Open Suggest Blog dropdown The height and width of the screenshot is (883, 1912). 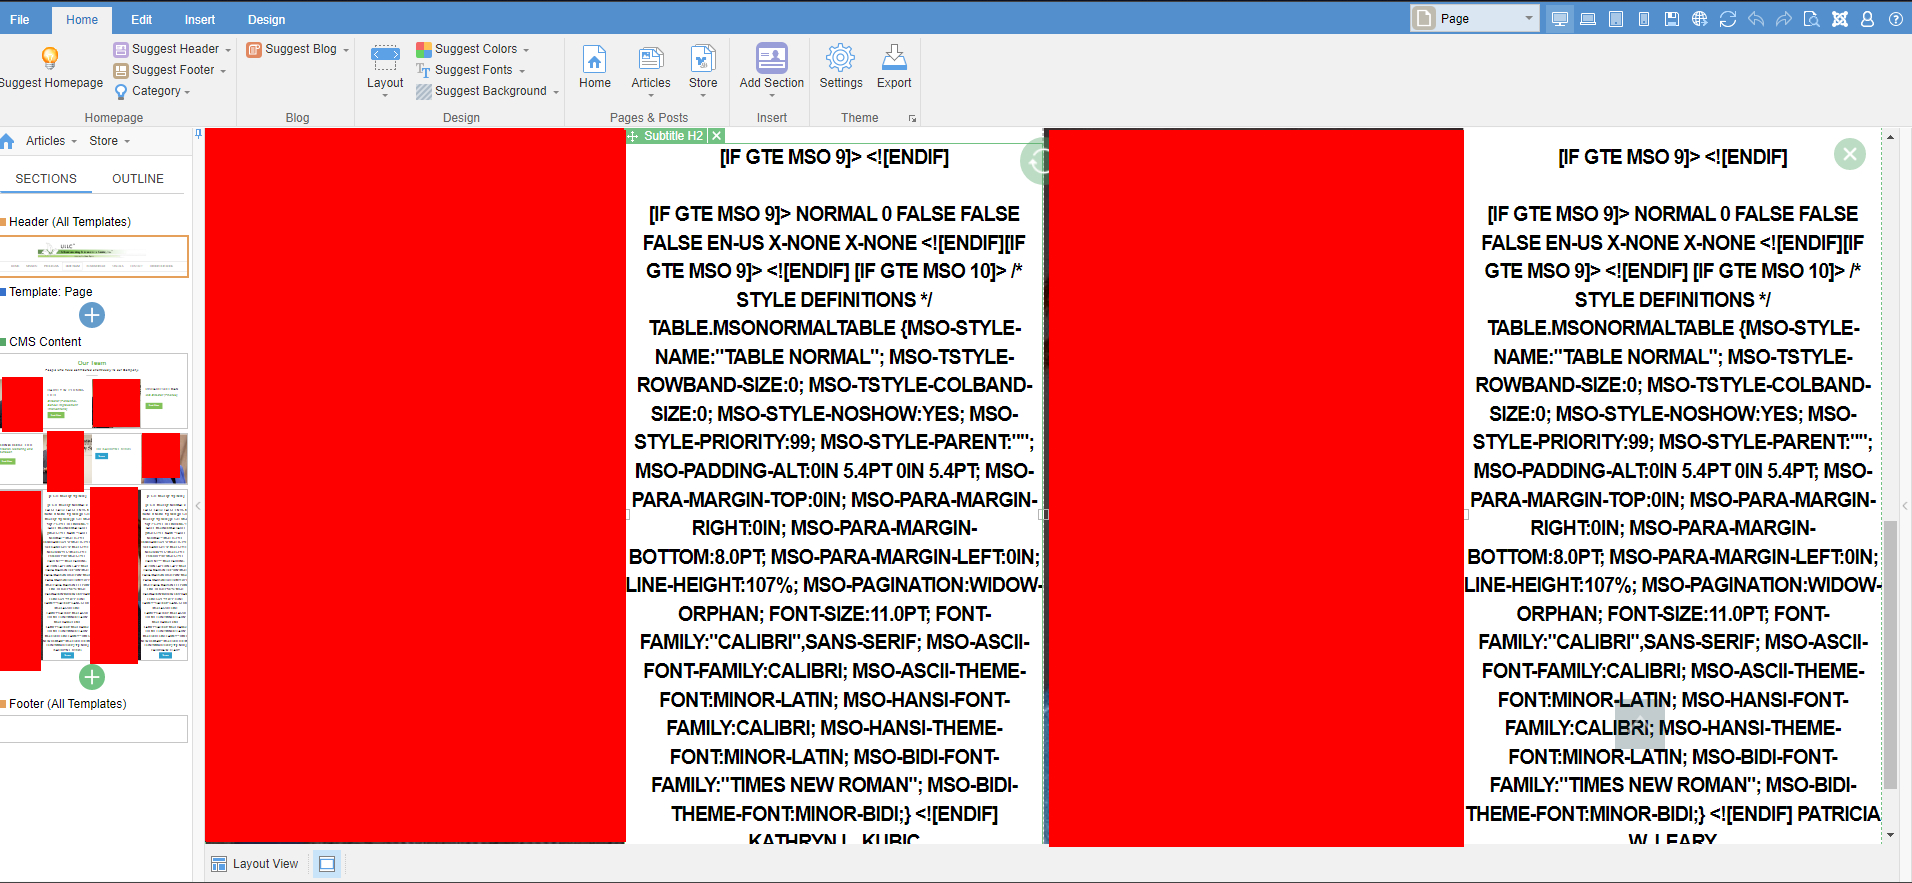pyautogui.click(x=346, y=50)
